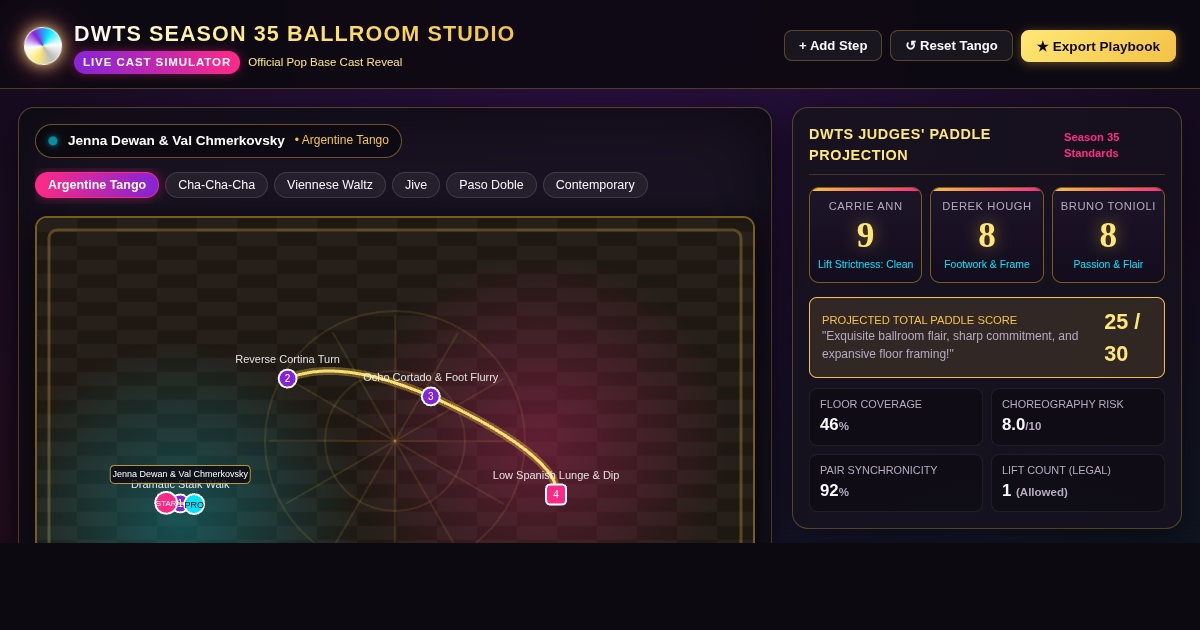Click Footwork & Frame label
1200x630 pixels.
987,264
